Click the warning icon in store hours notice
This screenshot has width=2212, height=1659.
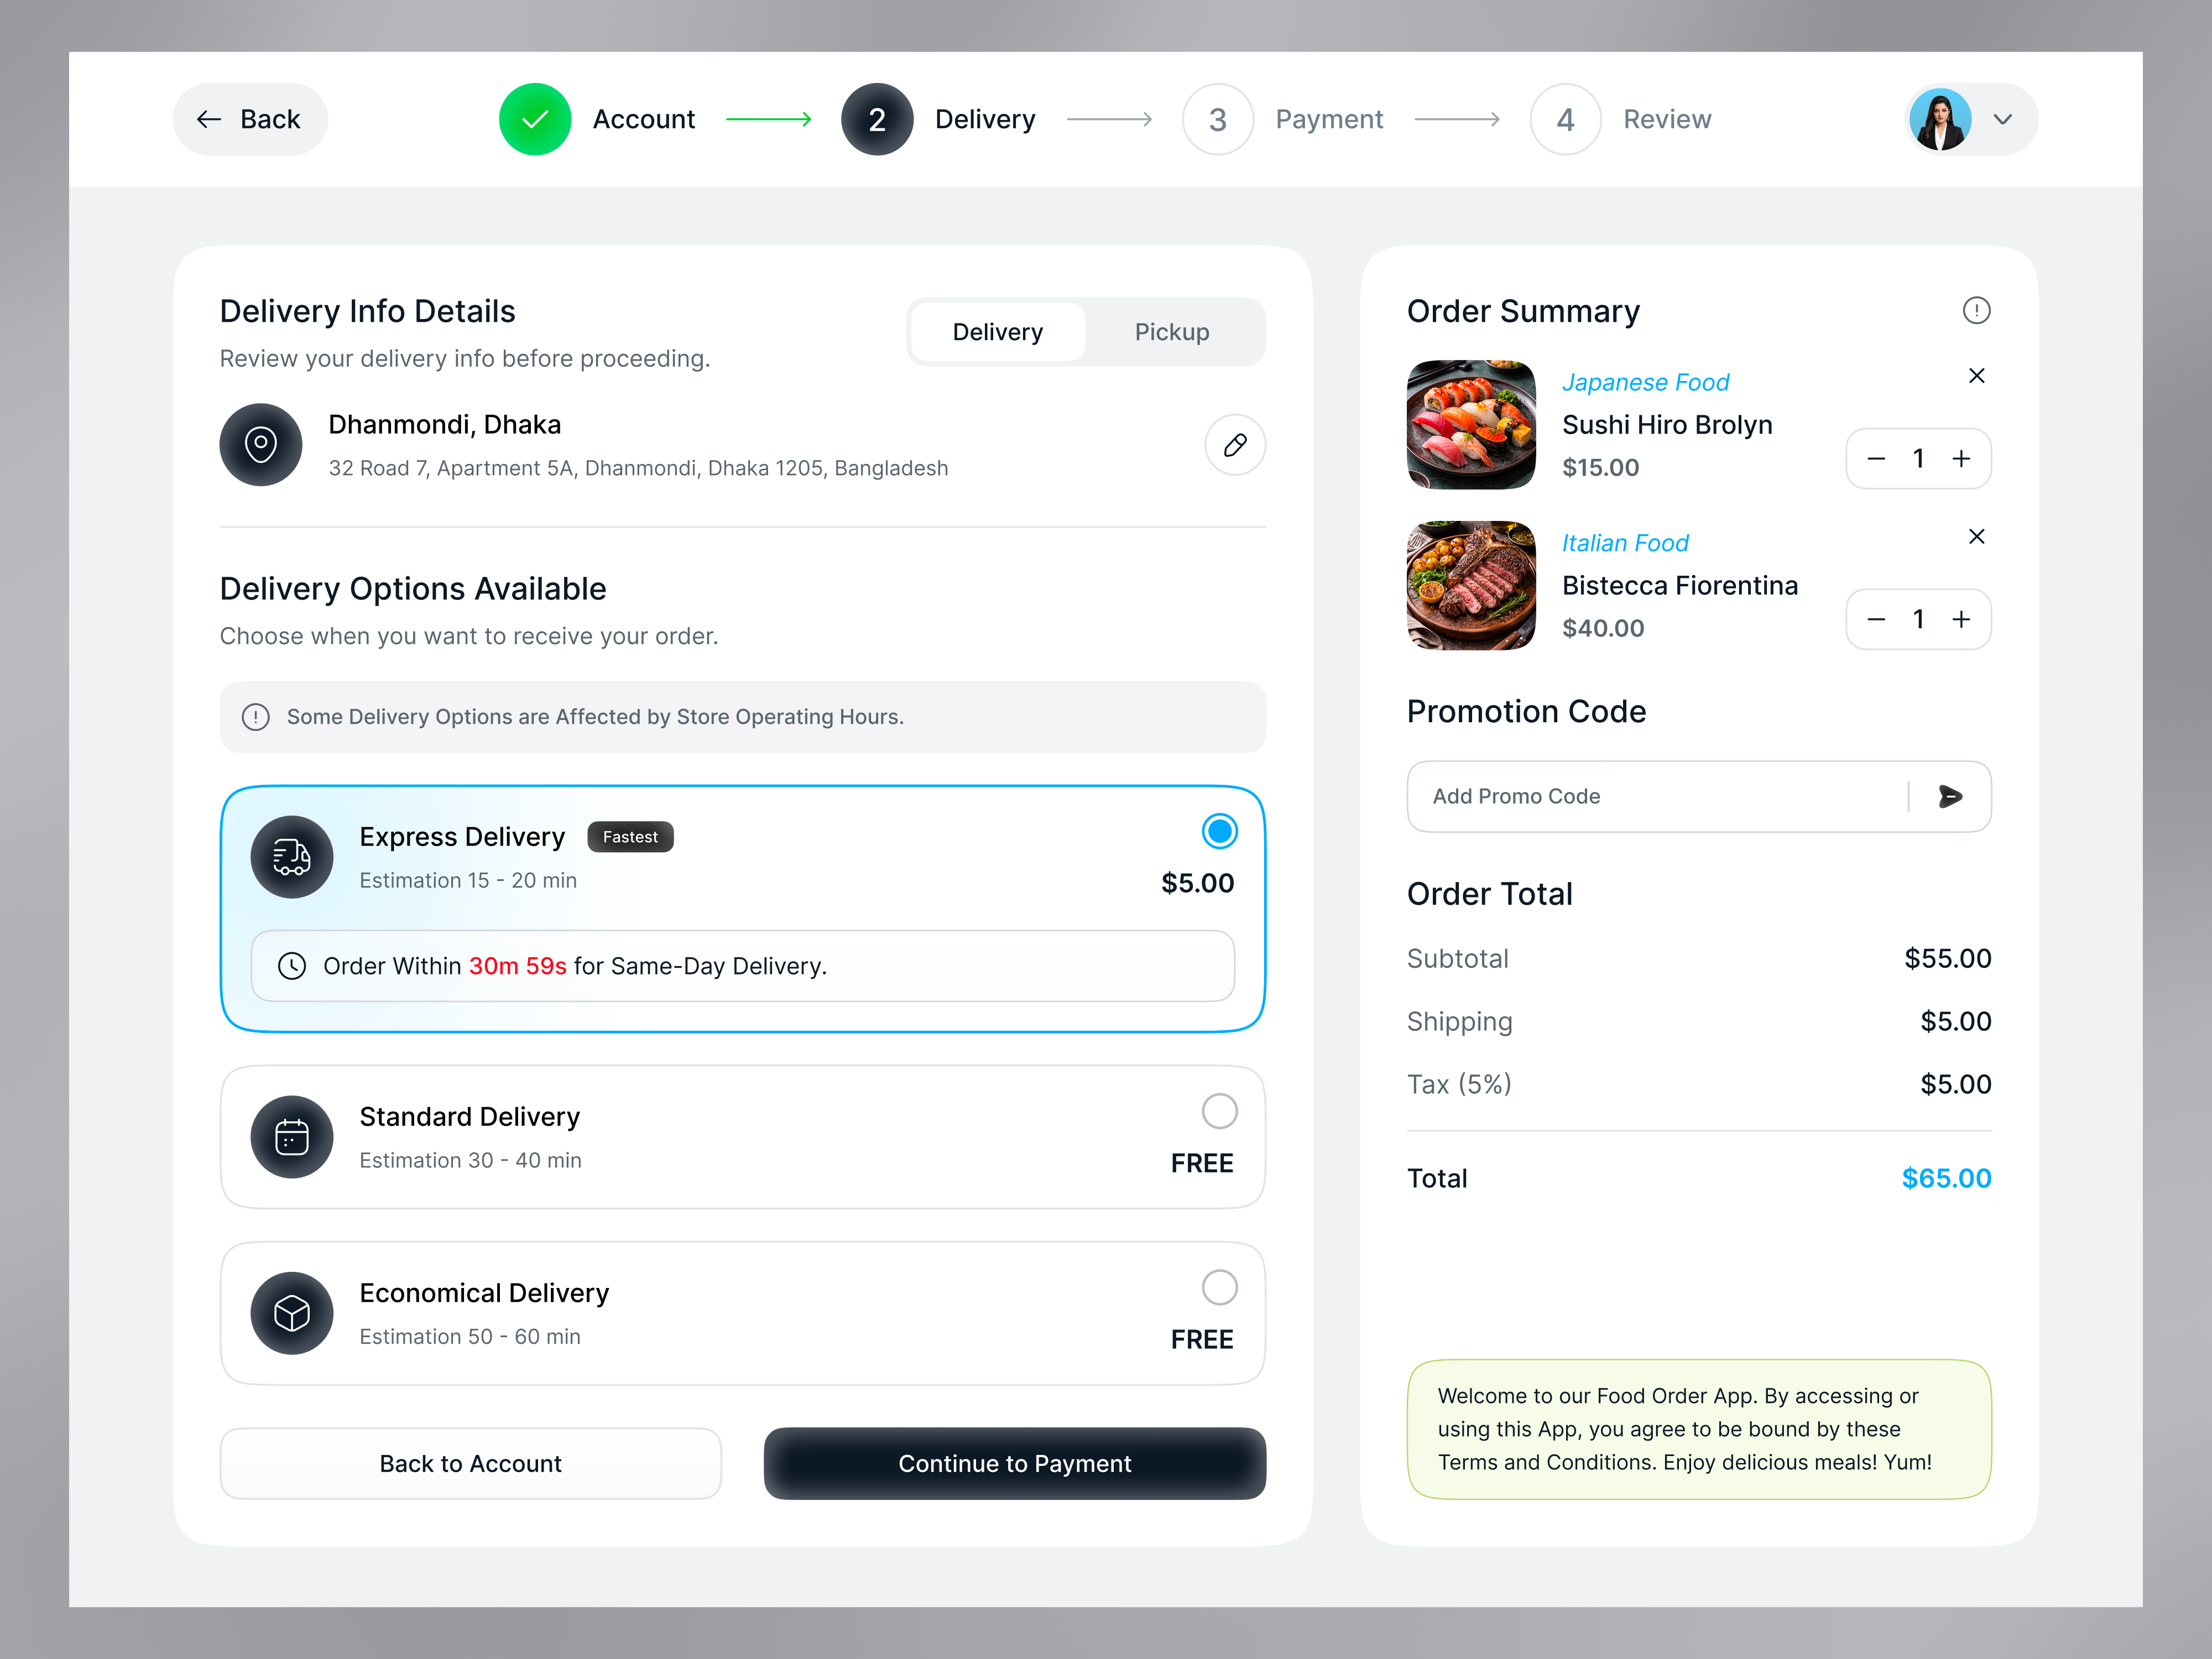click(x=256, y=717)
